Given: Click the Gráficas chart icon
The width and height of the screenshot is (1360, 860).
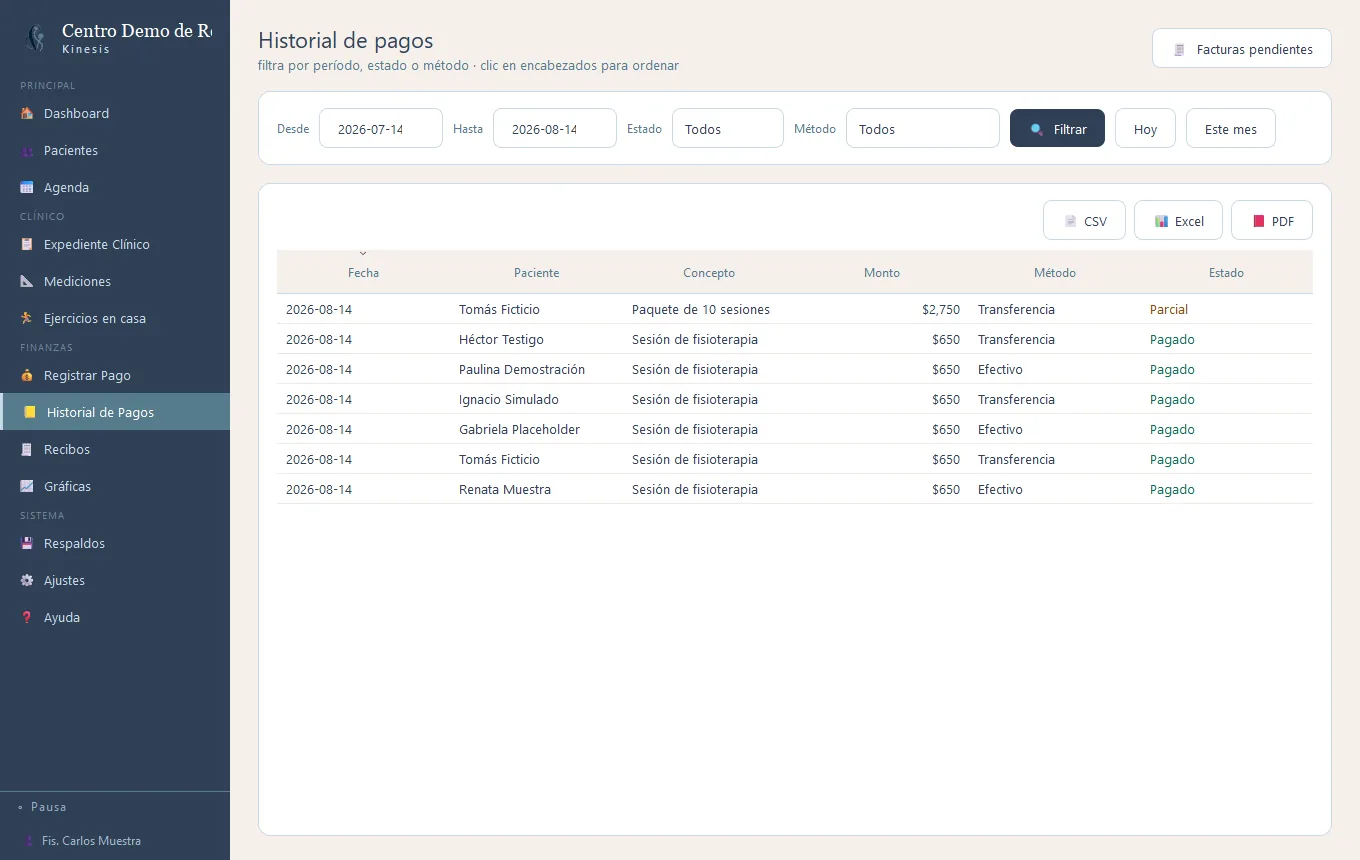Looking at the screenshot, I should pyautogui.click(x=27, y=486).
